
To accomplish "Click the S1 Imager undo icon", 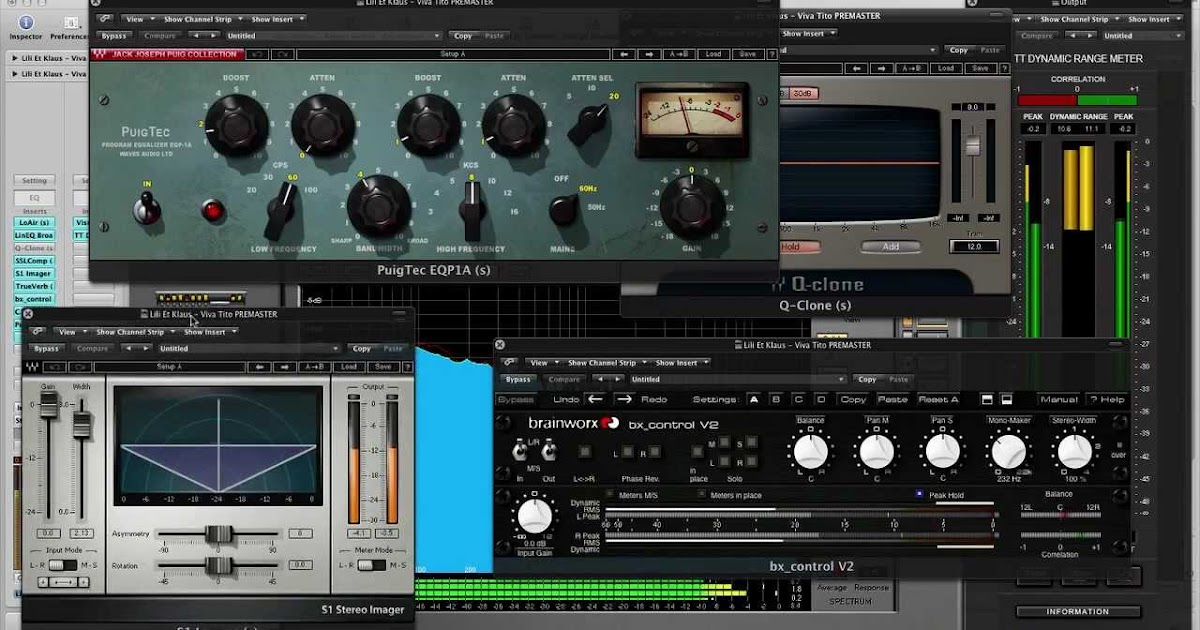I will click(56, 366).
